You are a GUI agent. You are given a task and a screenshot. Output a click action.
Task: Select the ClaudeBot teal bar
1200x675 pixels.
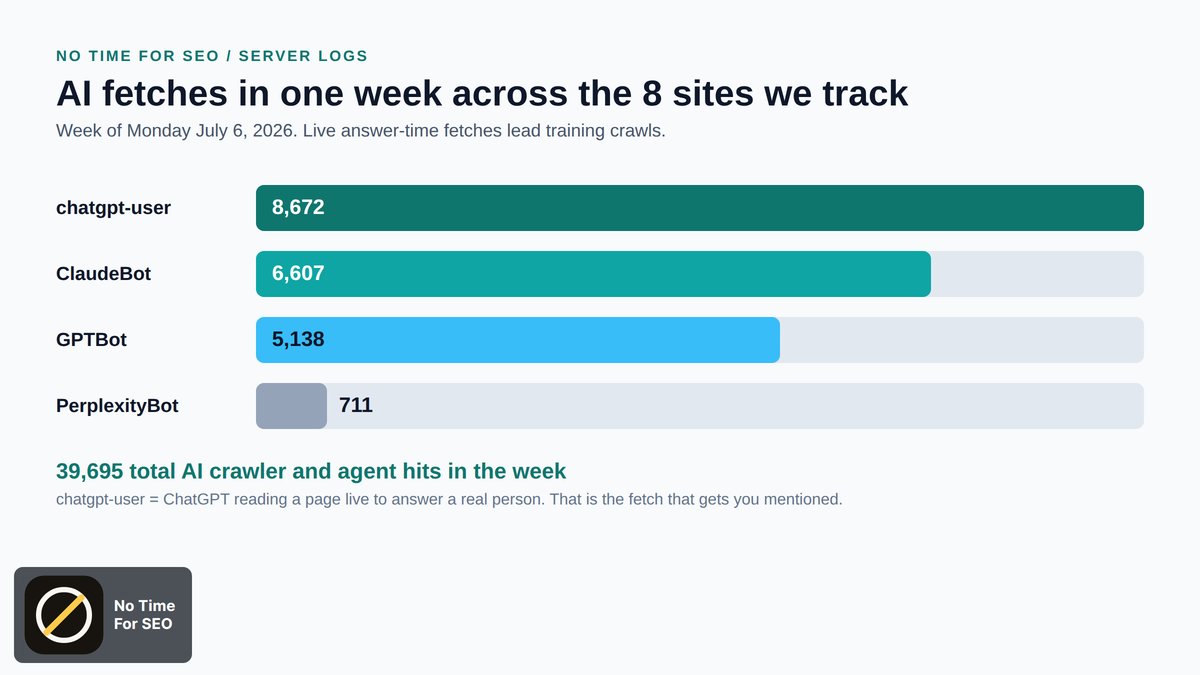click(x=593, y=274)
